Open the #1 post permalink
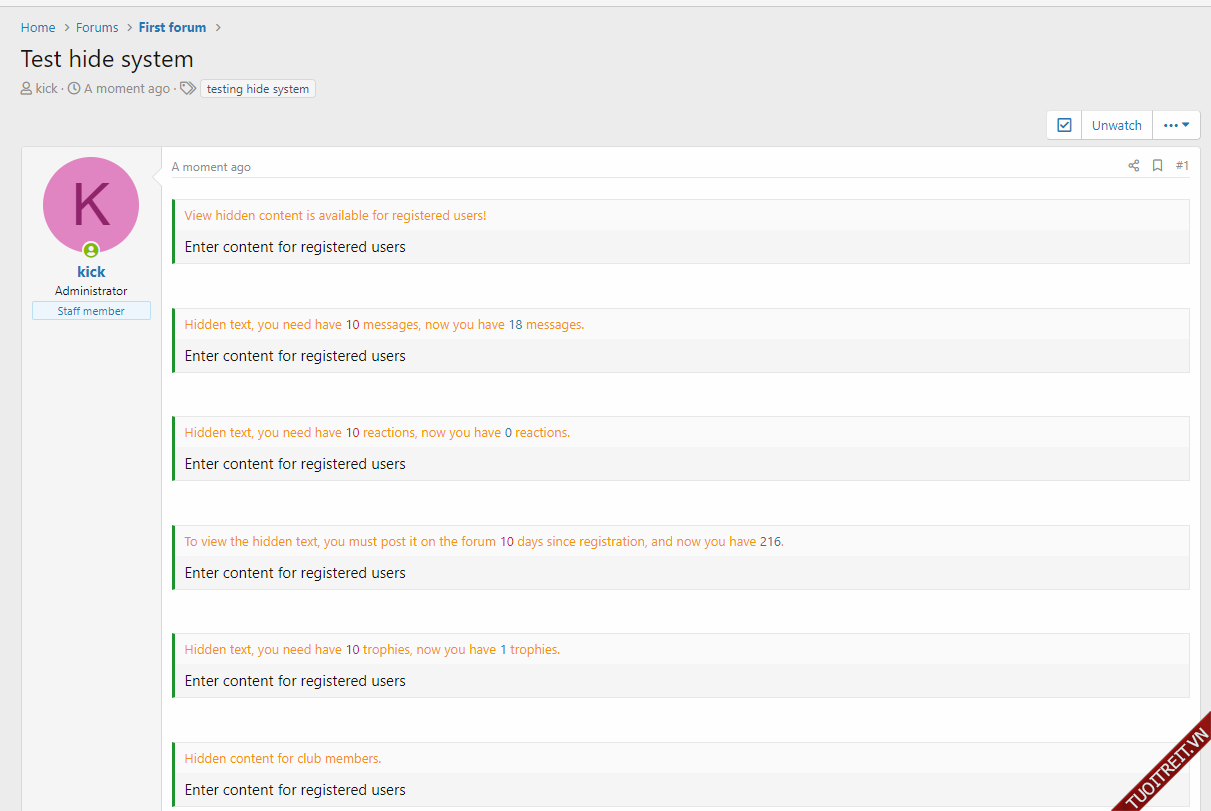 click(x=1182, y=166)
